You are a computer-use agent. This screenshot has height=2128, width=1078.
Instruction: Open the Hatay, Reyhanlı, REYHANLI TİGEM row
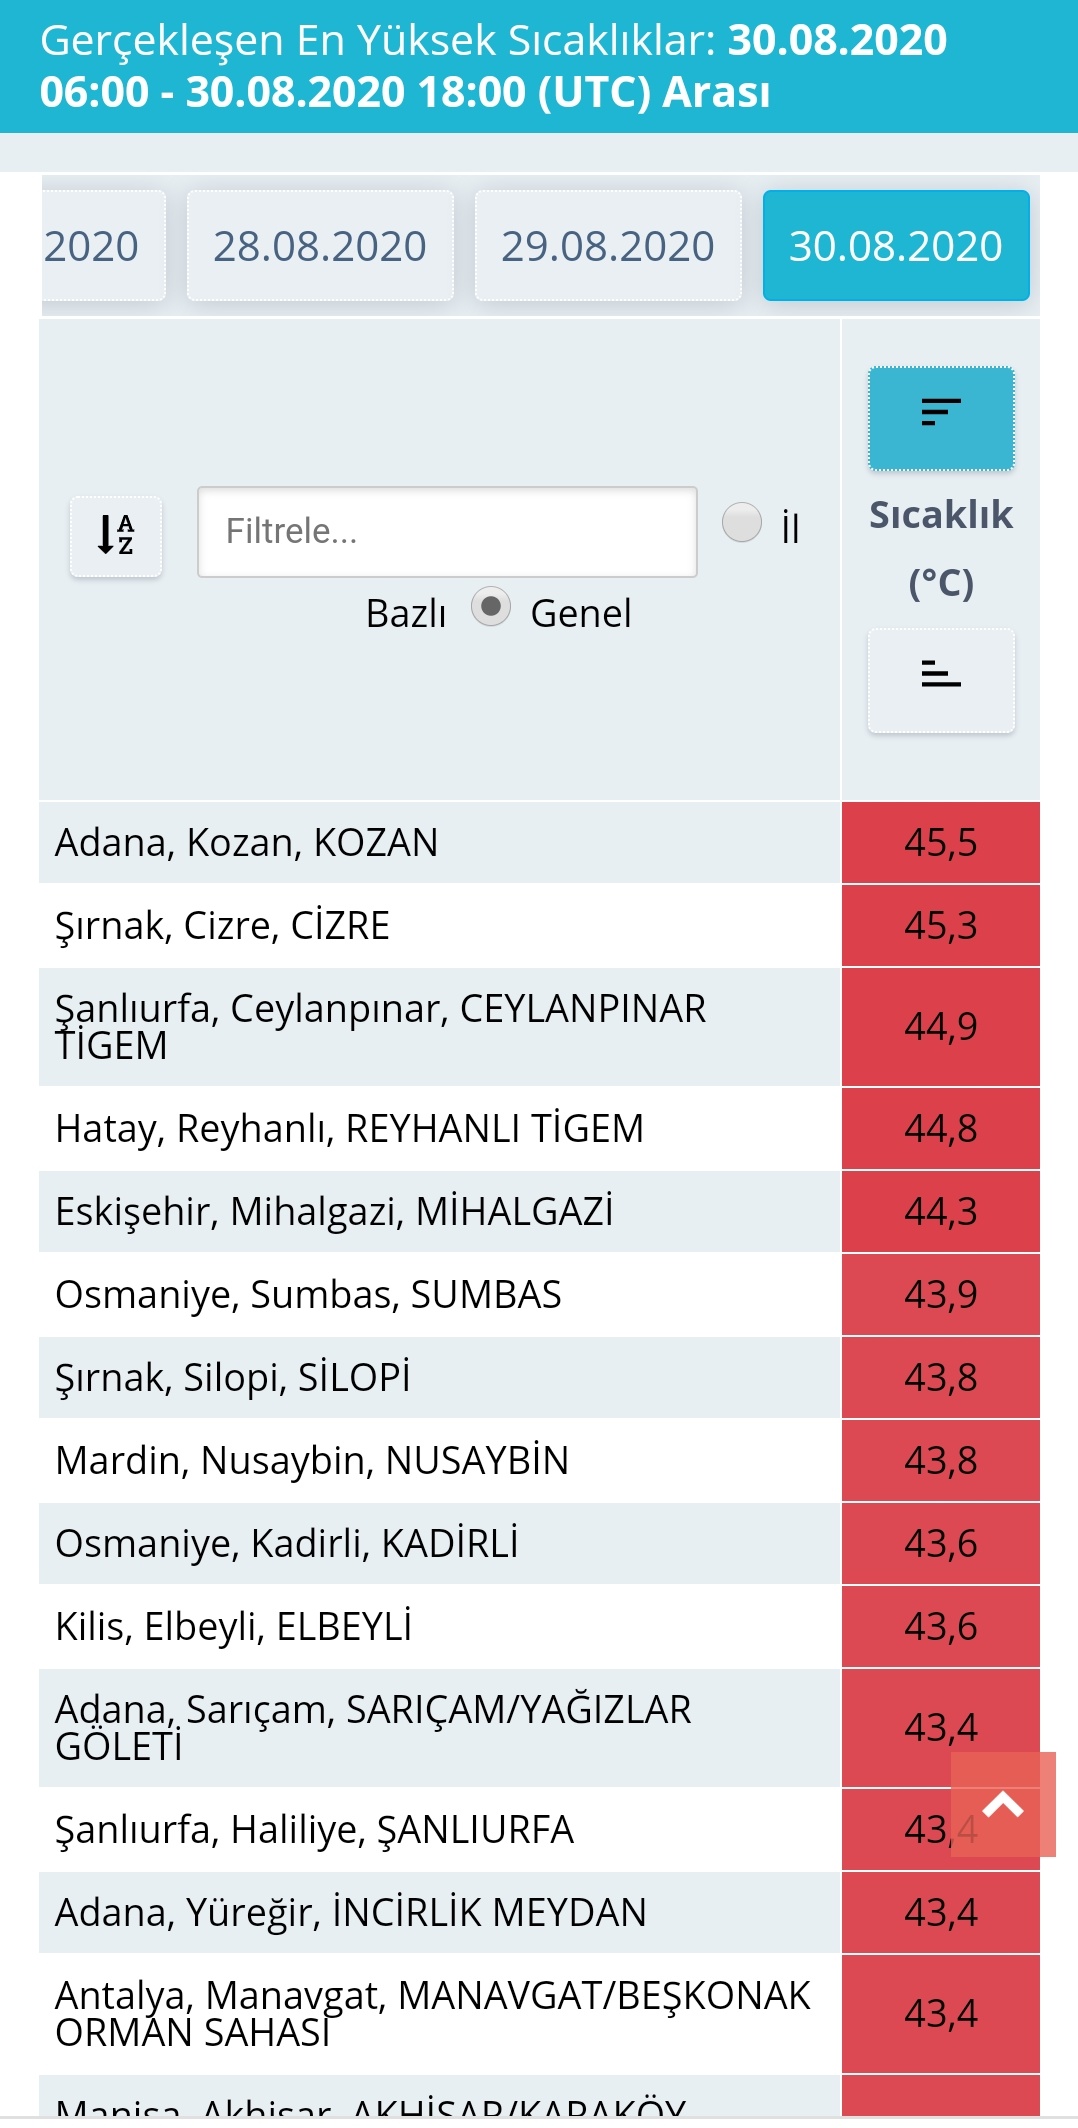pos(439,1128)
